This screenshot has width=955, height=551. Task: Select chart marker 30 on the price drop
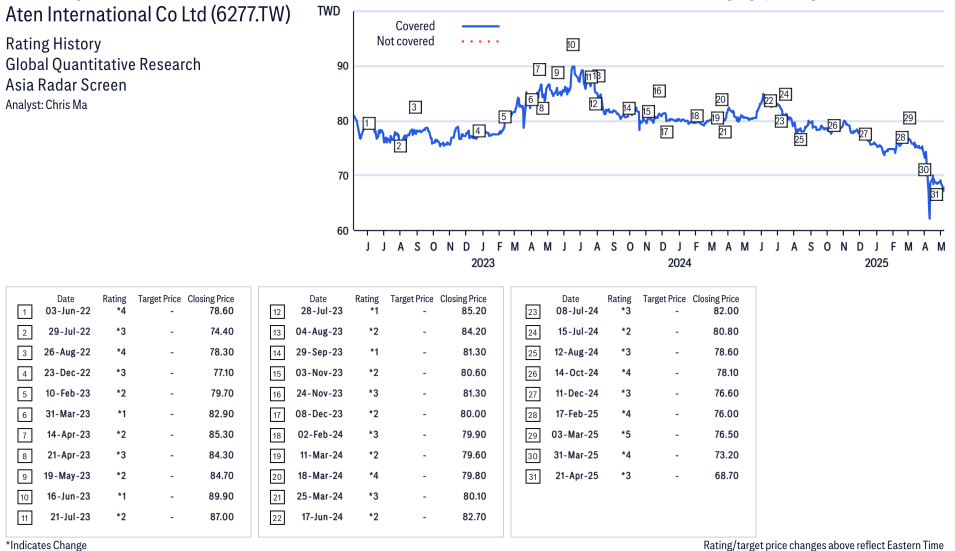[924, 170]
